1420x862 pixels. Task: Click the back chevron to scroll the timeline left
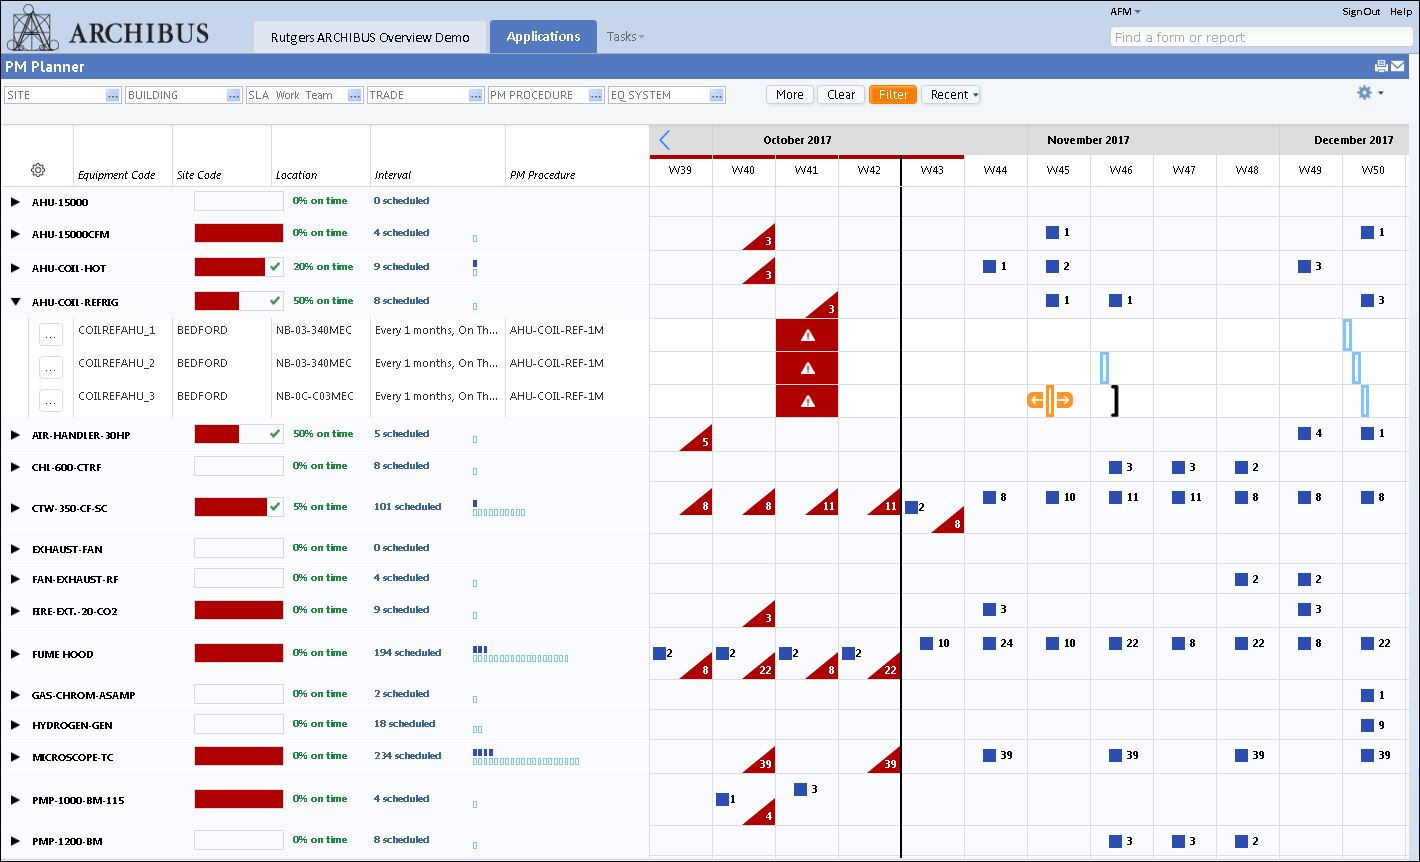[664, 140]
